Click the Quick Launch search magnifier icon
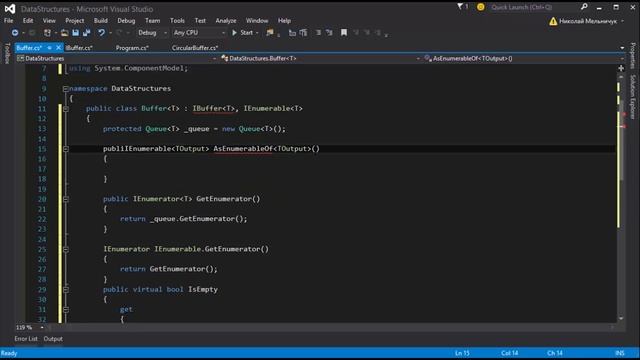Image resolution: width=640 pixels, height=360 pixels. tap(584, 7)
